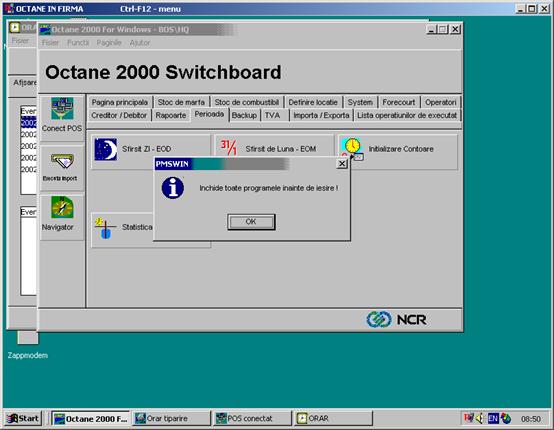554x430 pixels.
Task: Click the Octane 2000 Switchboard heading
Action: (x=163, y=72)
